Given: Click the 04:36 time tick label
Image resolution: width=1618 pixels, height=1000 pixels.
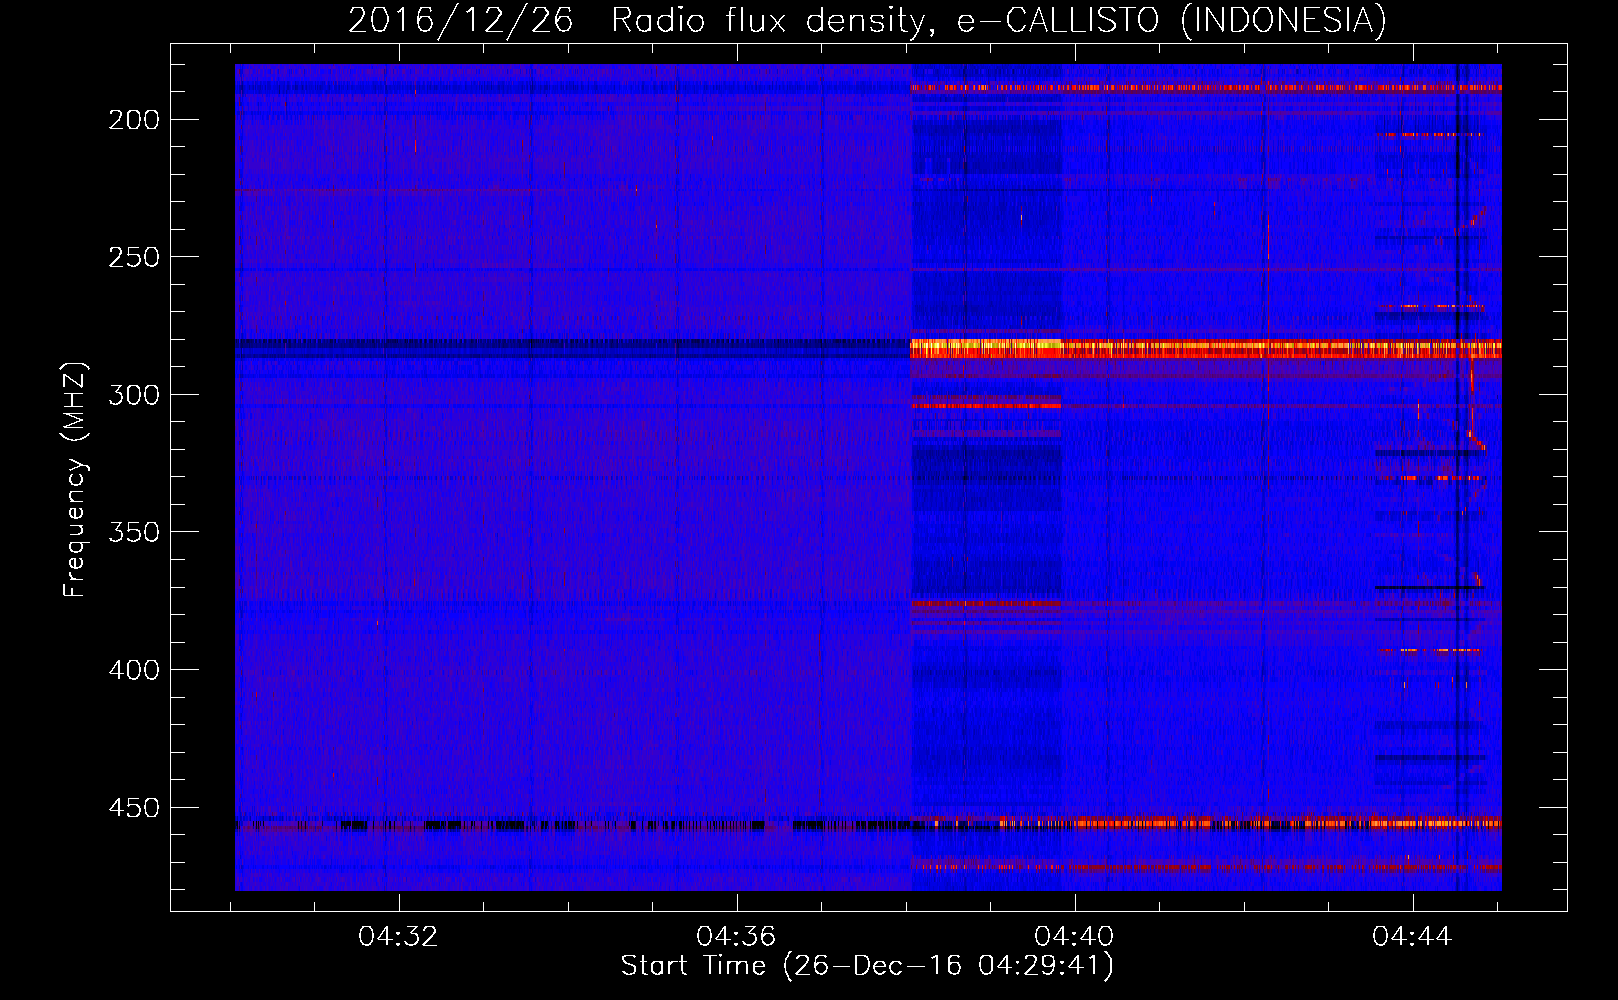Looking at the screenshot, I should pyautogui.click(x=736, y=937).
